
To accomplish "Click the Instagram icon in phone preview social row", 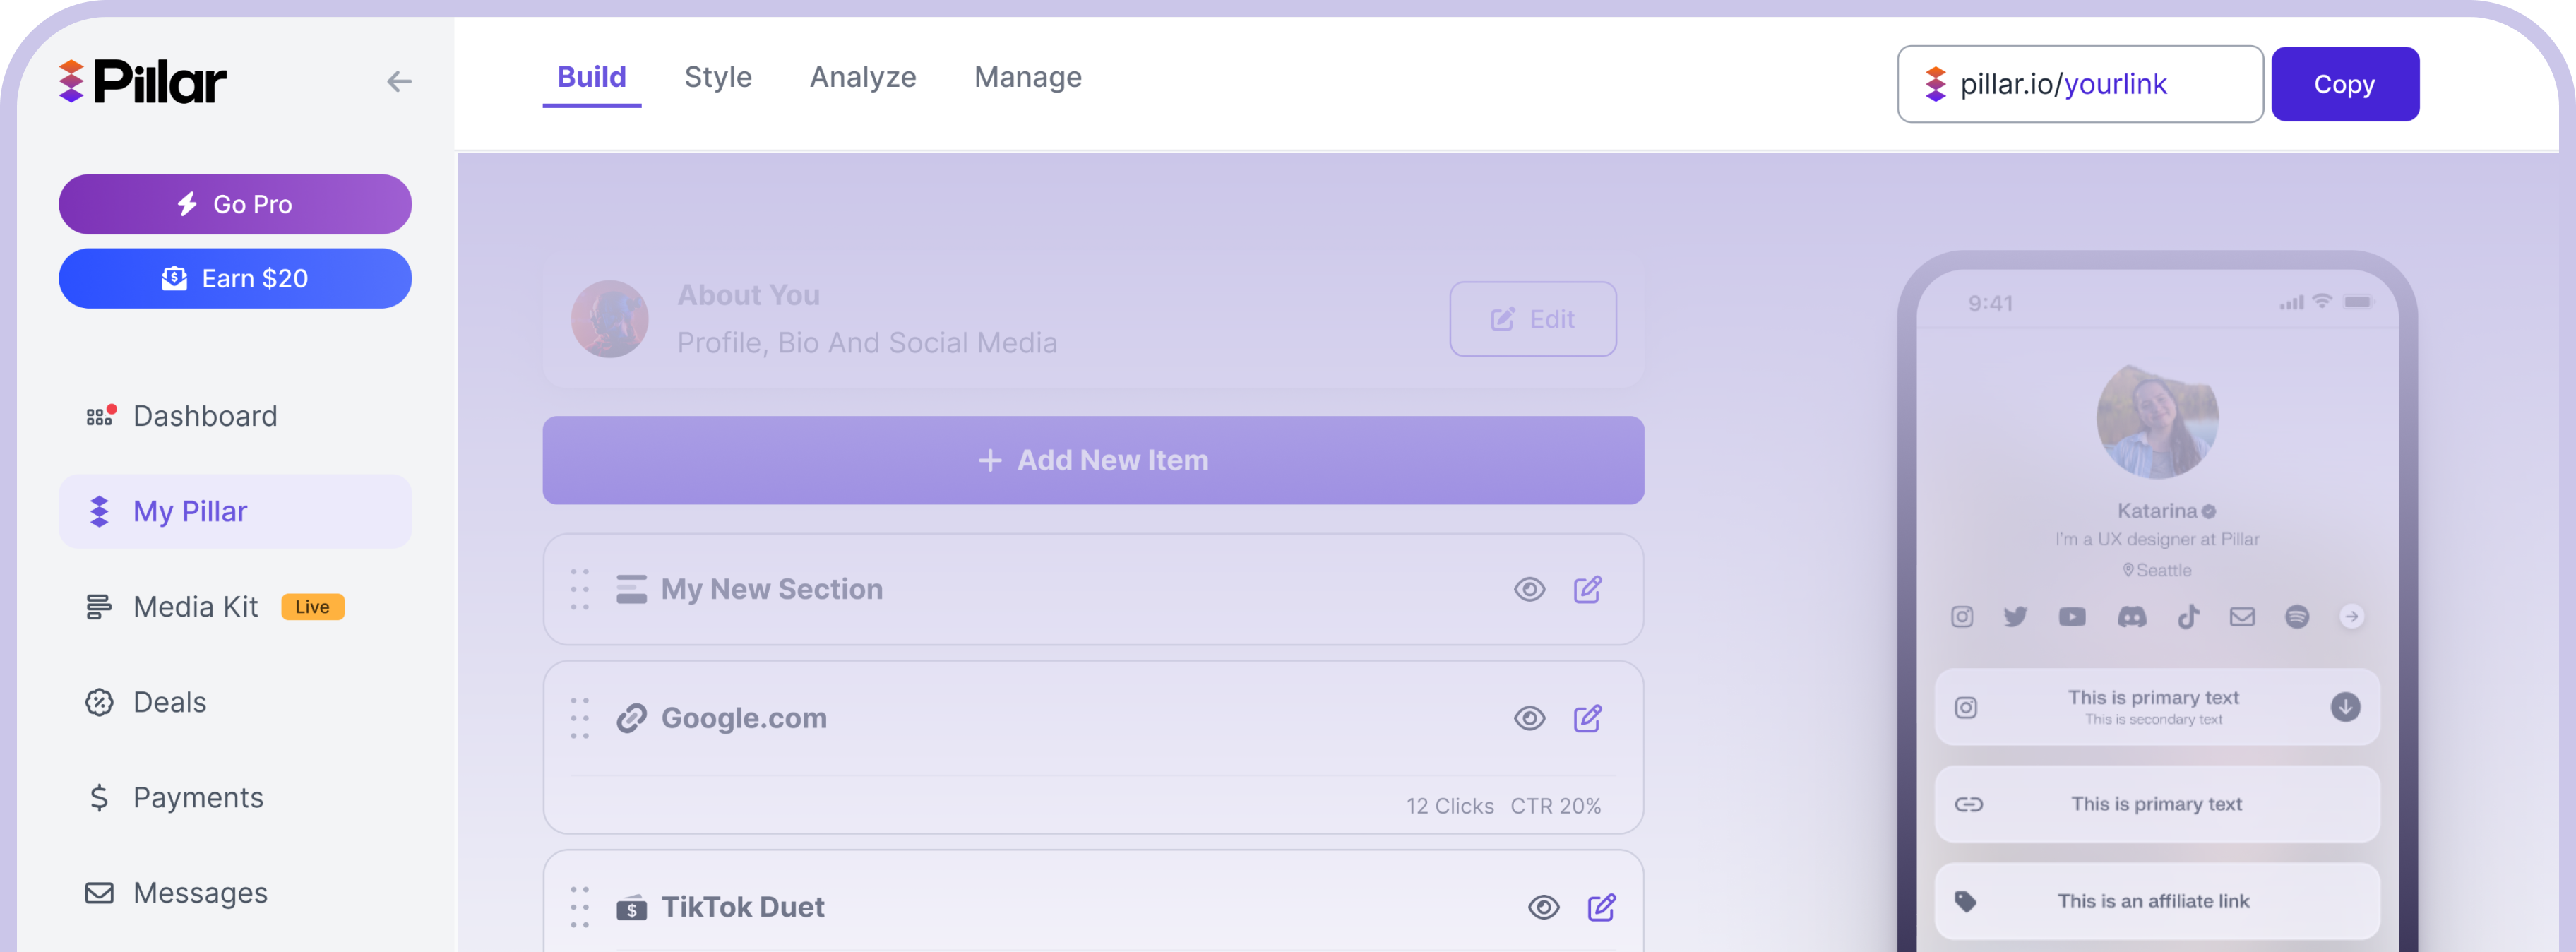I will pyautogui.click(x=1962, y=617).
